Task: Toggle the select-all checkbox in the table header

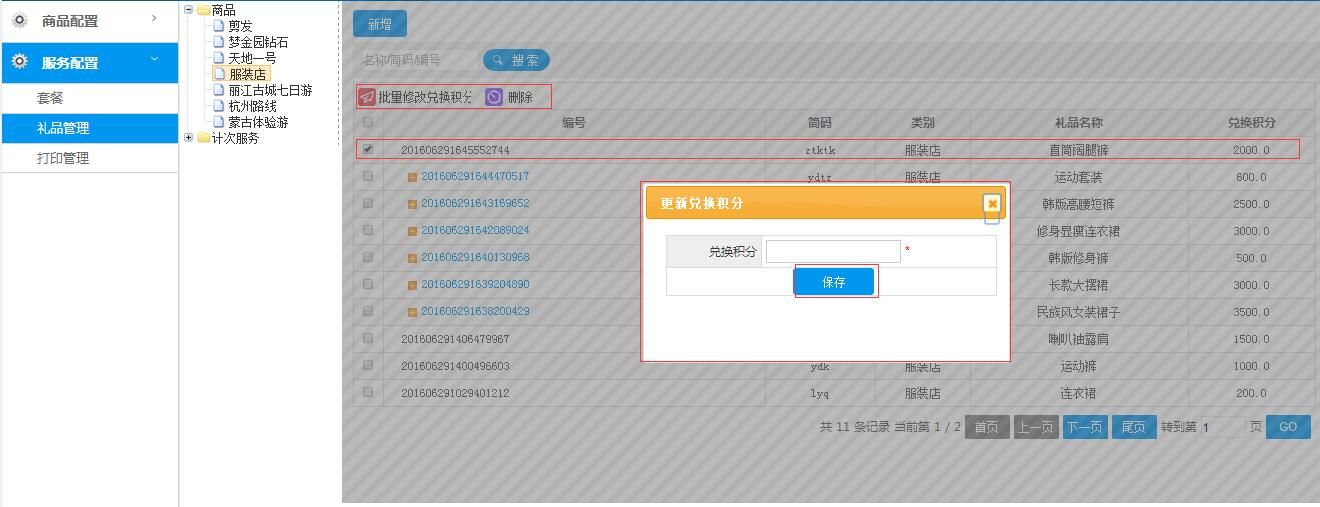Action: click(368, 122)
